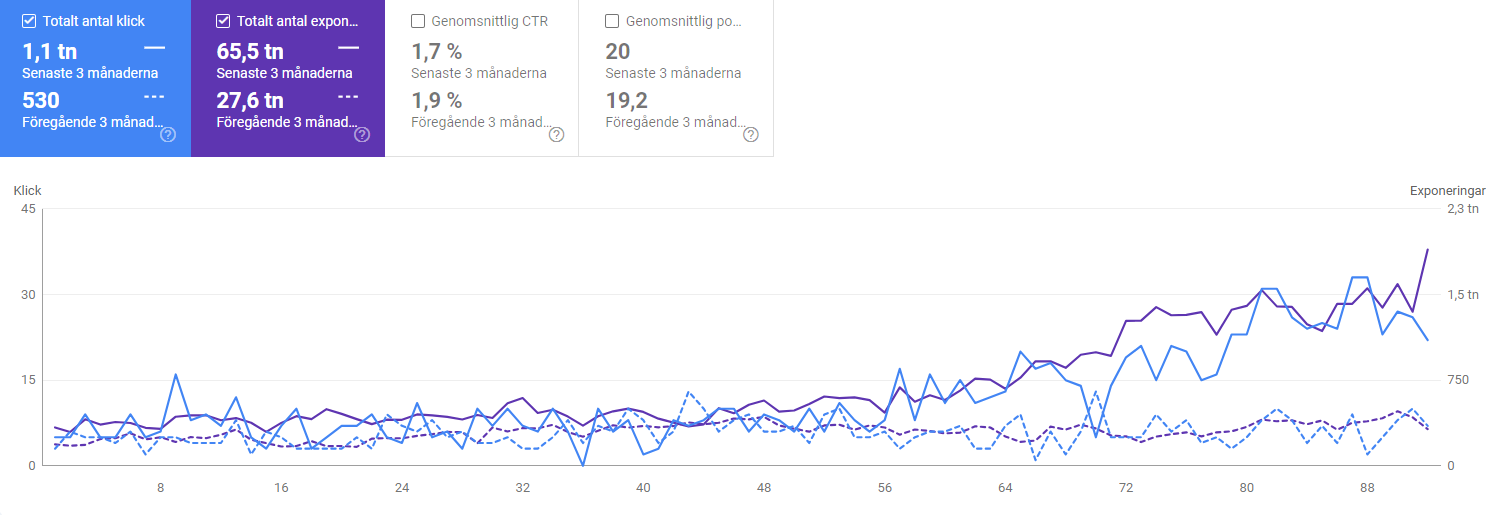
Task: Click dashed line legend beside 27,6 tn
Action: click(348, 97)
